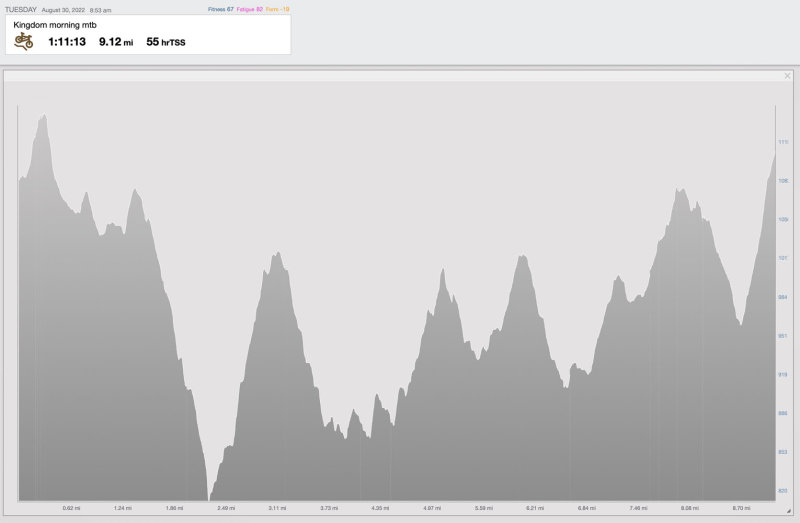Close the elevation chart panel
Image resolution: width=800 pixels, height=523 pixels.
(787, 76)
